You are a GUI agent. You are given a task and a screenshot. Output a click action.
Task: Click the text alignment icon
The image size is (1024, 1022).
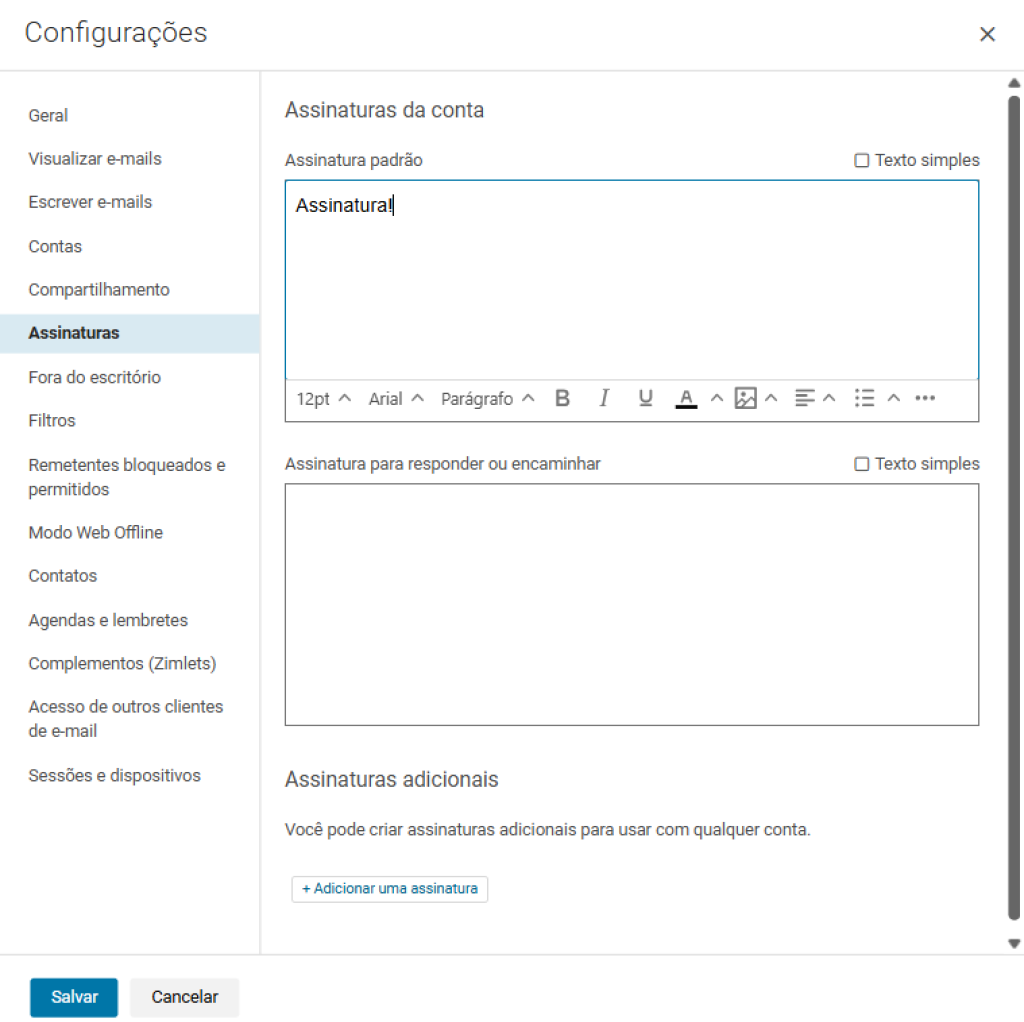pyautogui.click(x=804, y=399)
